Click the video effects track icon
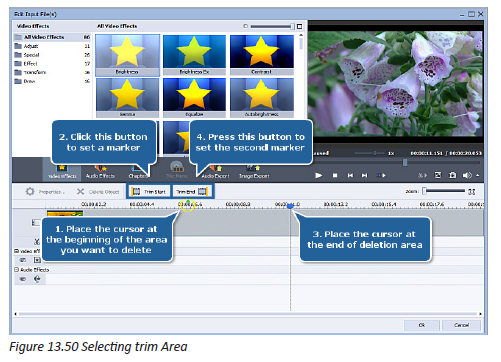The image size is (501, 362). (x=37, y=260)
